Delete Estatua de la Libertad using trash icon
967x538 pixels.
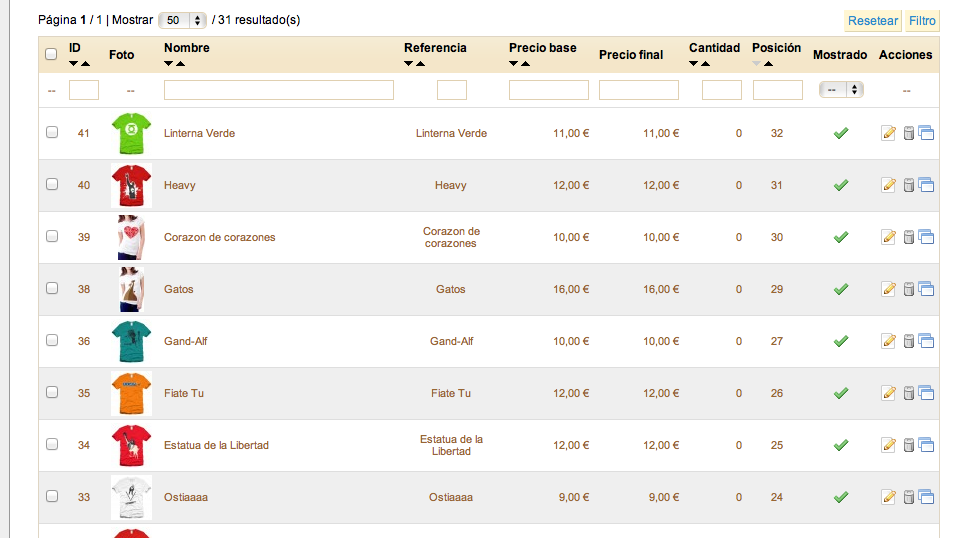click(908, 445)
